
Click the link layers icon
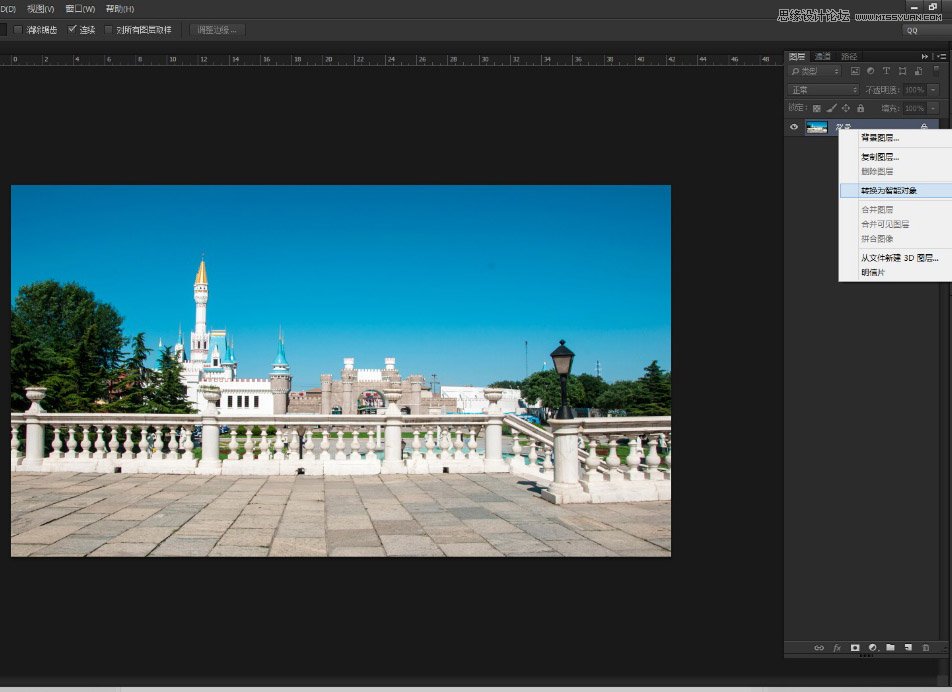click(x=819, y=648)
